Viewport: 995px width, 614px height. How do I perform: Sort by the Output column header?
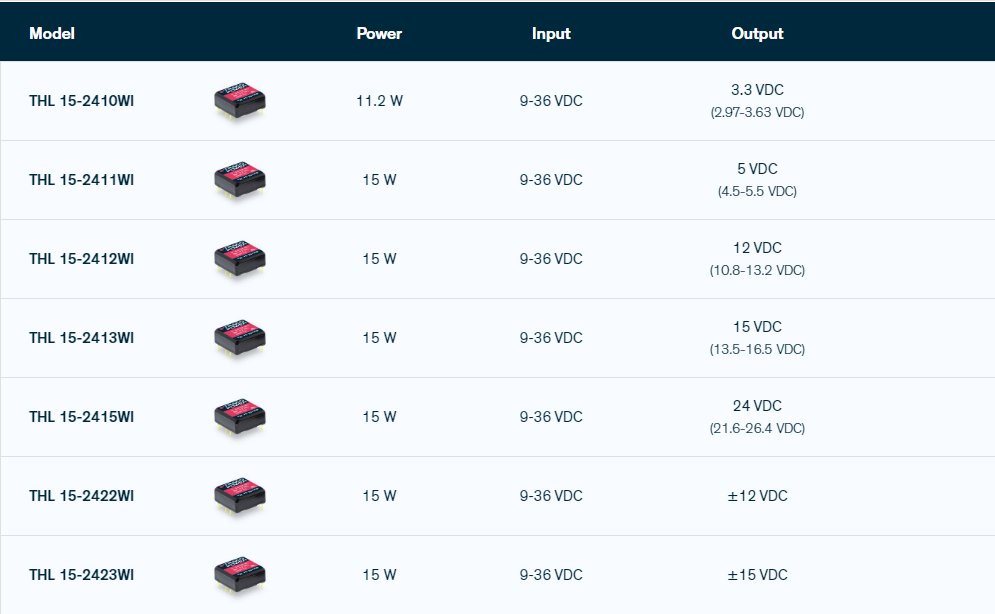[757, 33]
